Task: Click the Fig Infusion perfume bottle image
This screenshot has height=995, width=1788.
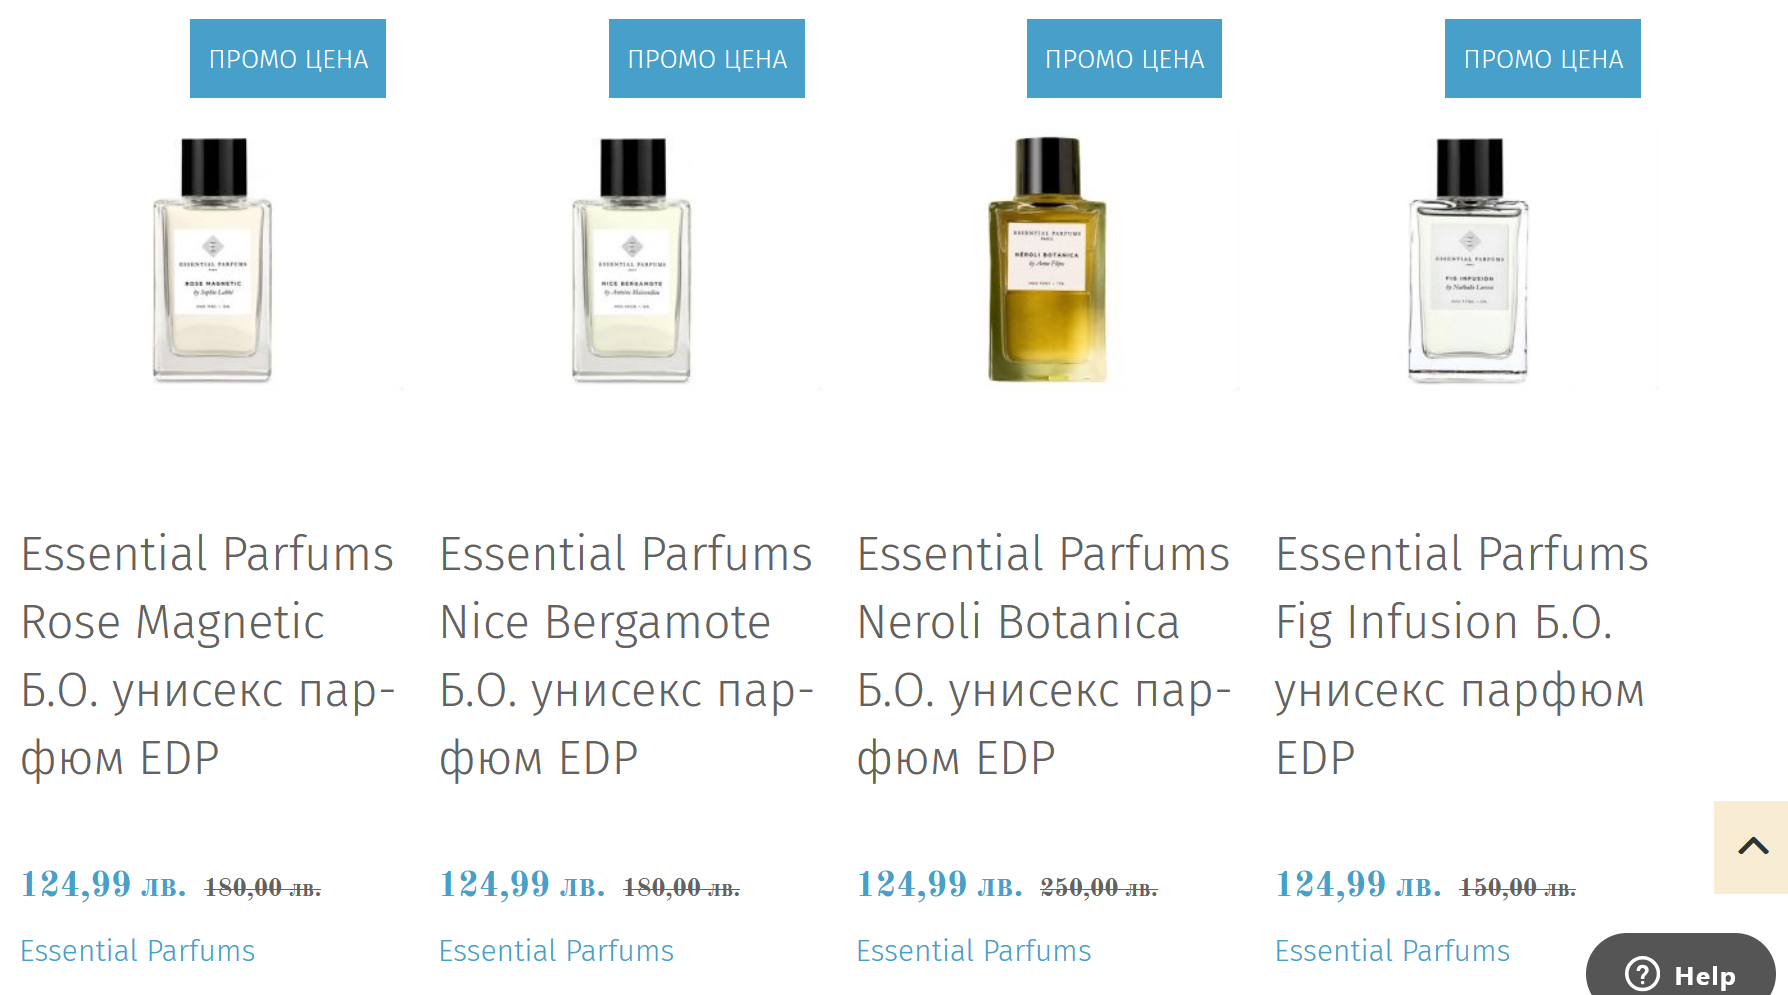Action: pos(1468,260)
